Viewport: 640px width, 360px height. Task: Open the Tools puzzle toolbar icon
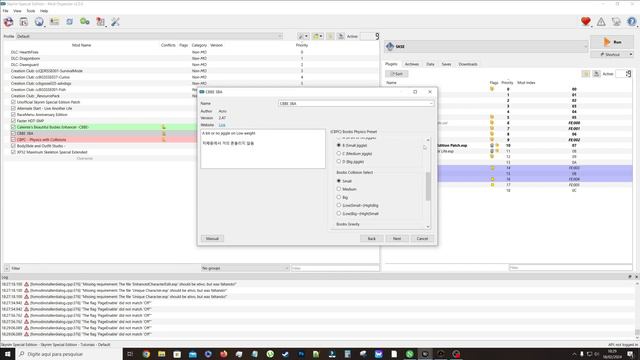pyautogui.click(x=100, y=22)
